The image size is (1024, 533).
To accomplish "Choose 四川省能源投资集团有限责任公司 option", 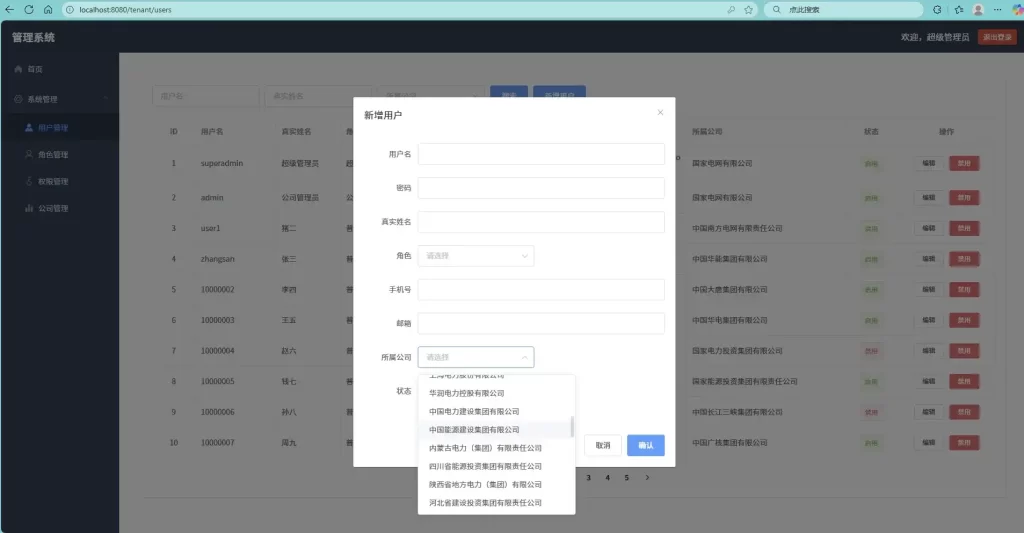I will (x=496, y=466).
